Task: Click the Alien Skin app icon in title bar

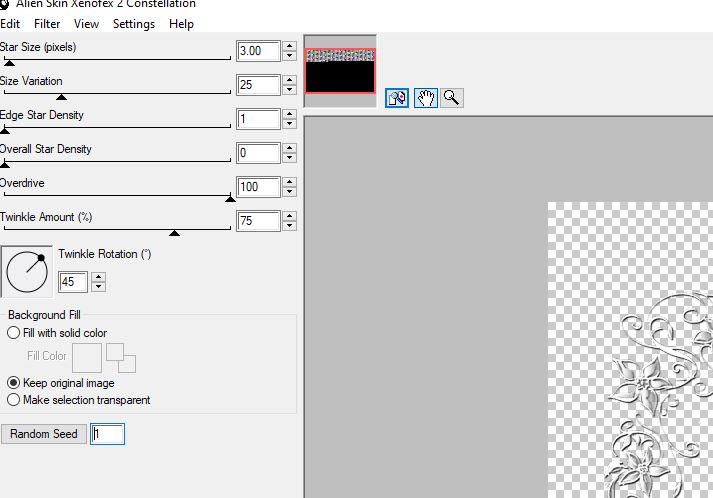Action: click(4, 4)
